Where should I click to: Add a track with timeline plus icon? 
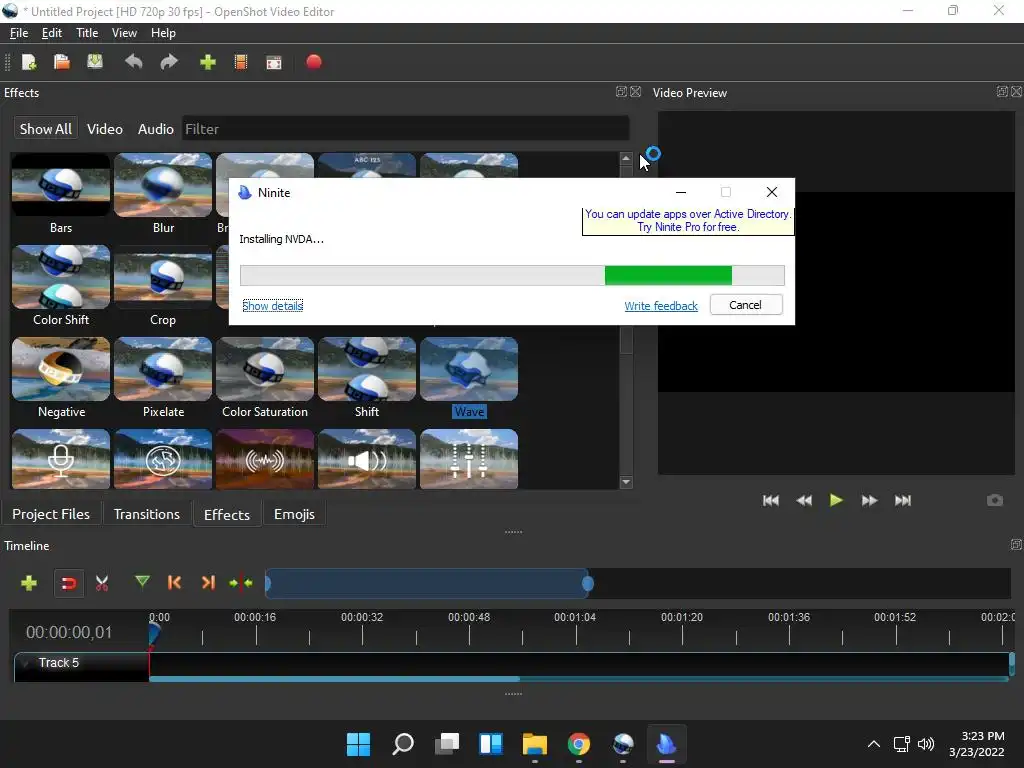coord(29,583)
